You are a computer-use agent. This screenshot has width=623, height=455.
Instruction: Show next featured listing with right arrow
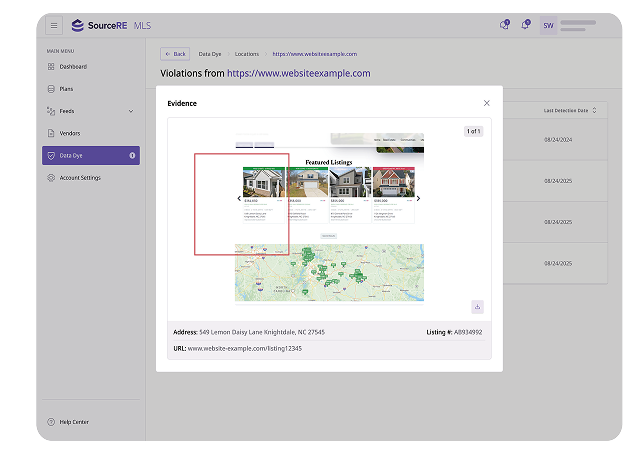tap(418, 198)
